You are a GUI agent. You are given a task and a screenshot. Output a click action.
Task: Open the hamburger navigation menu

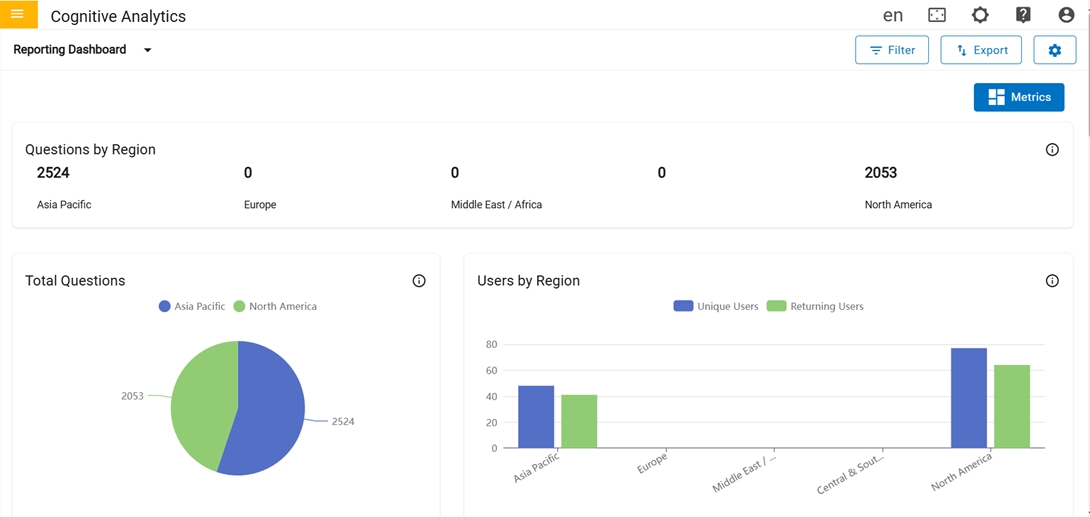(18, 14)
